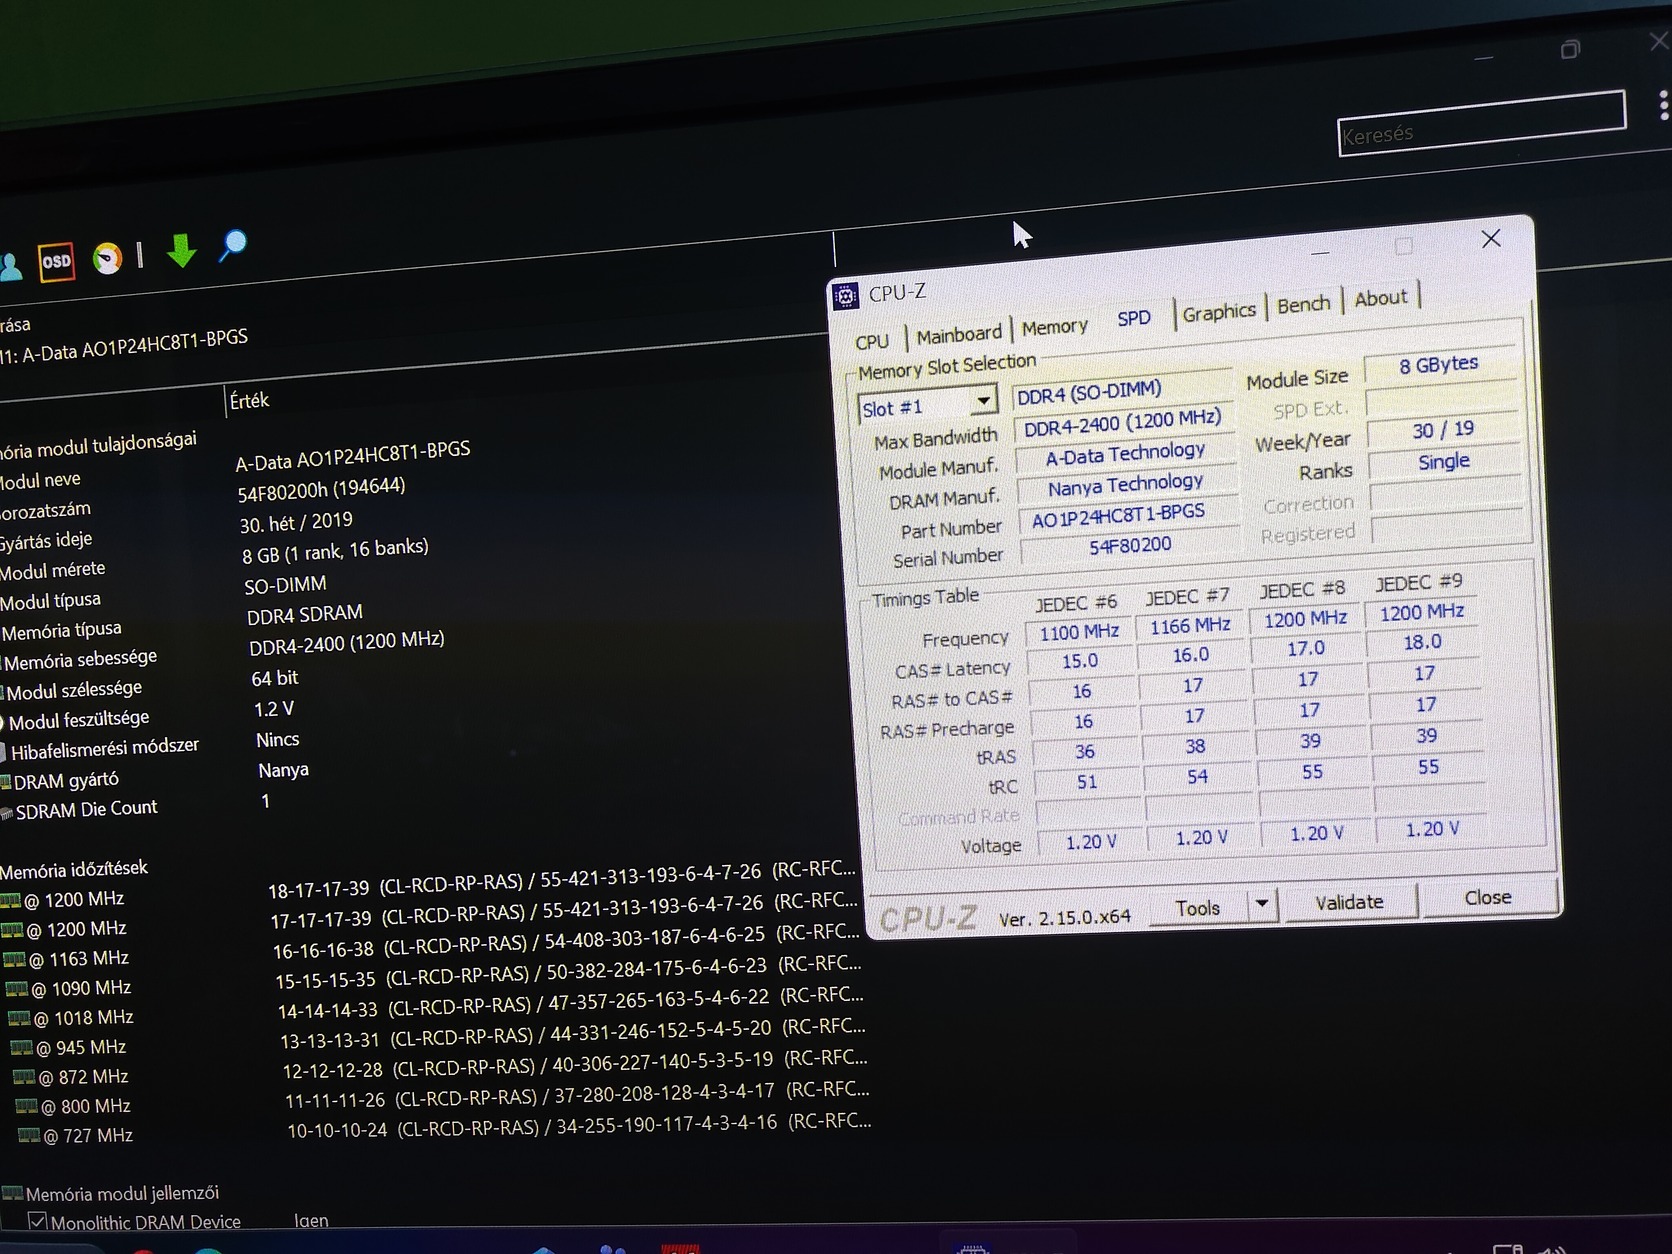
Task: Open the Memory tab in CPU-Z
Action: click(1054, 327)
